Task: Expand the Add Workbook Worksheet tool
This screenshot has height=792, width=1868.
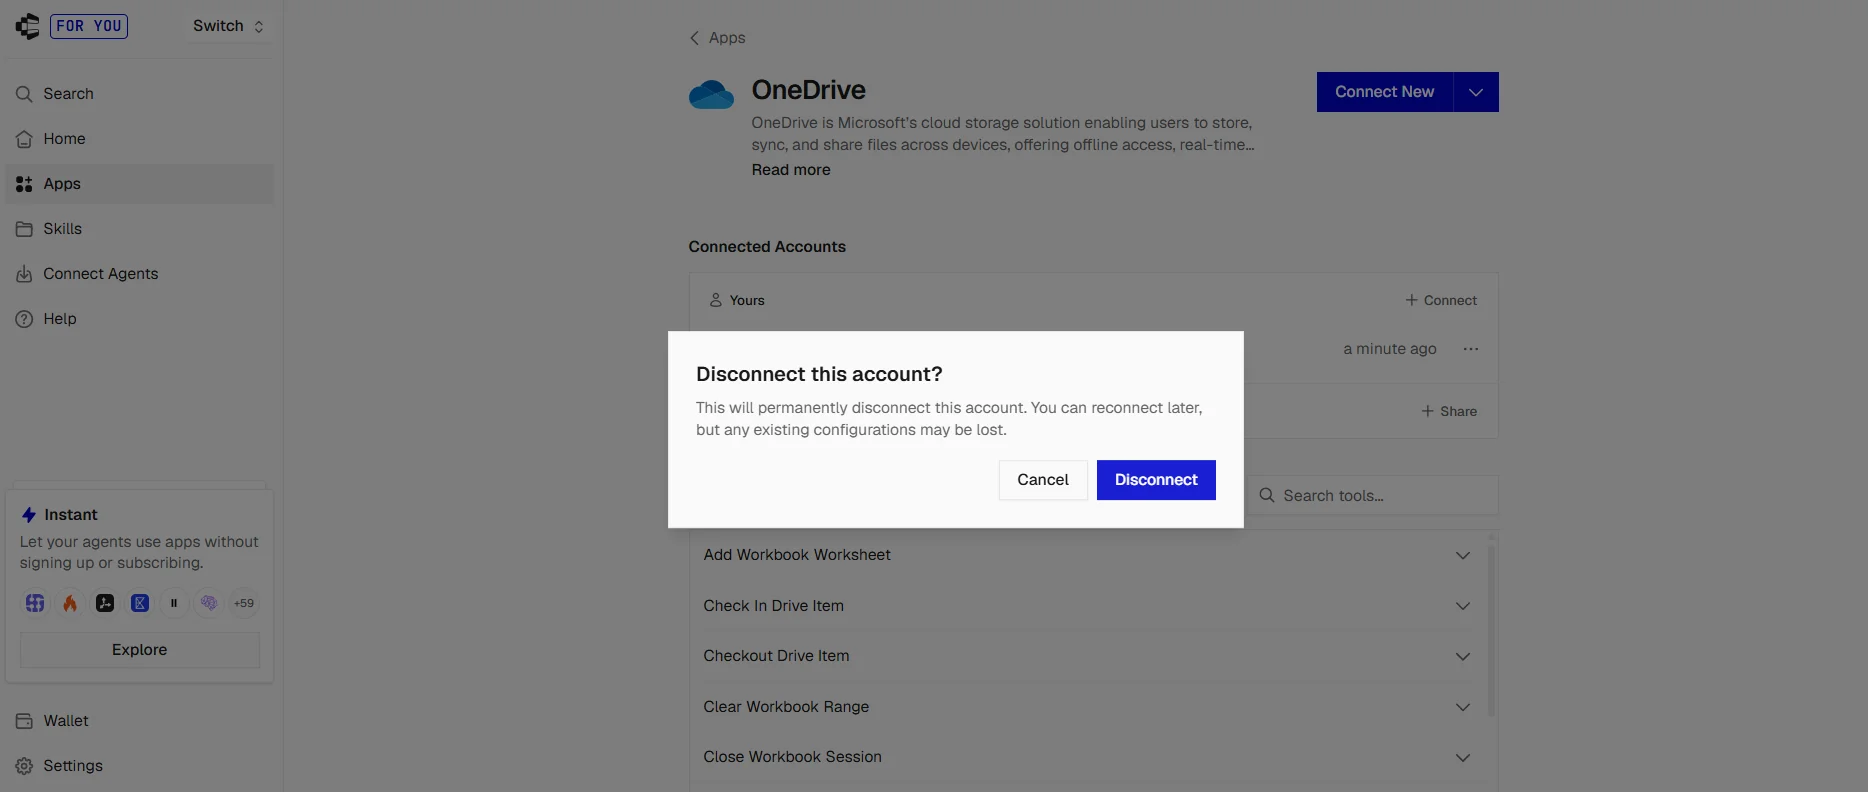Action: [x=1088, y=555]
